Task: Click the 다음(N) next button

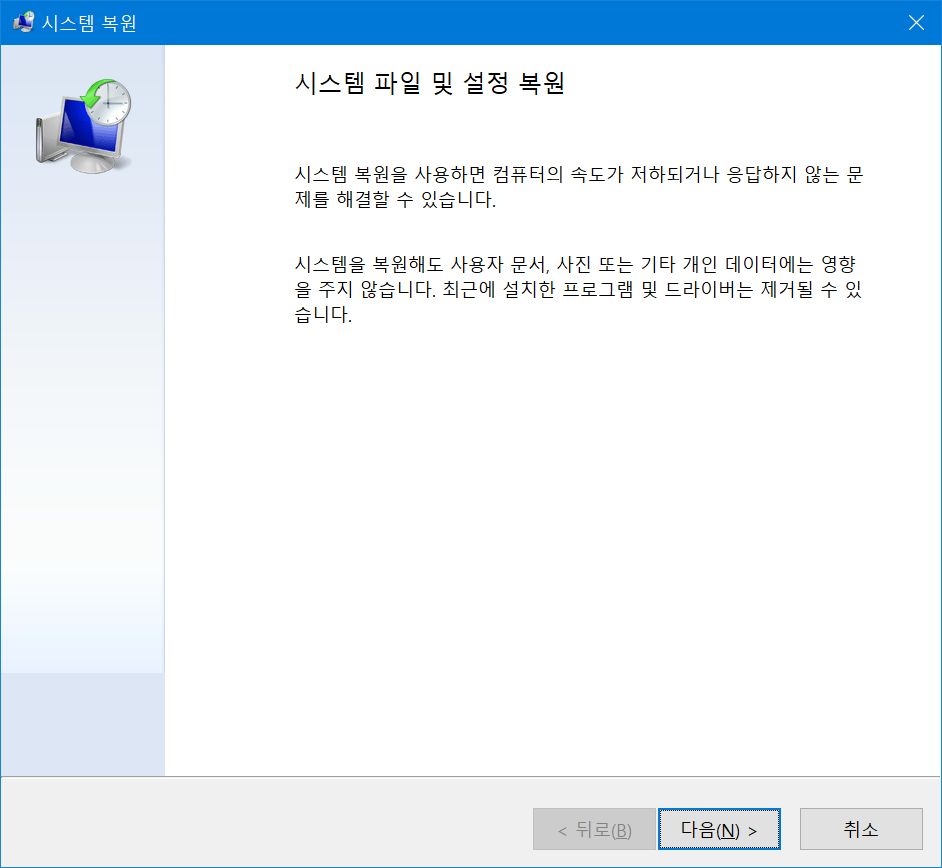Action: [x=719, y=829]
